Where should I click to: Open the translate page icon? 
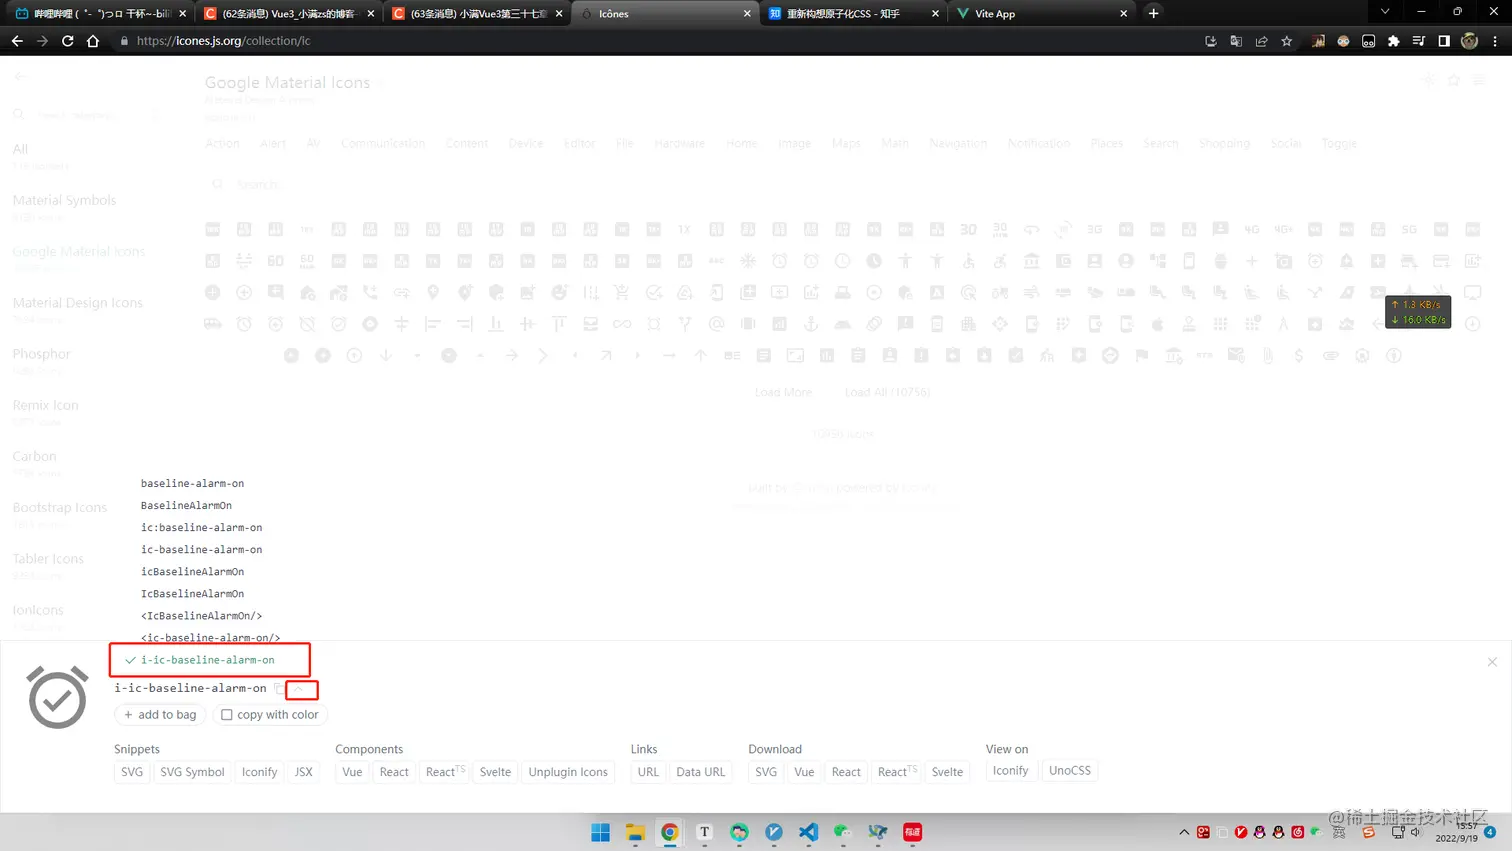[1236, 41]
